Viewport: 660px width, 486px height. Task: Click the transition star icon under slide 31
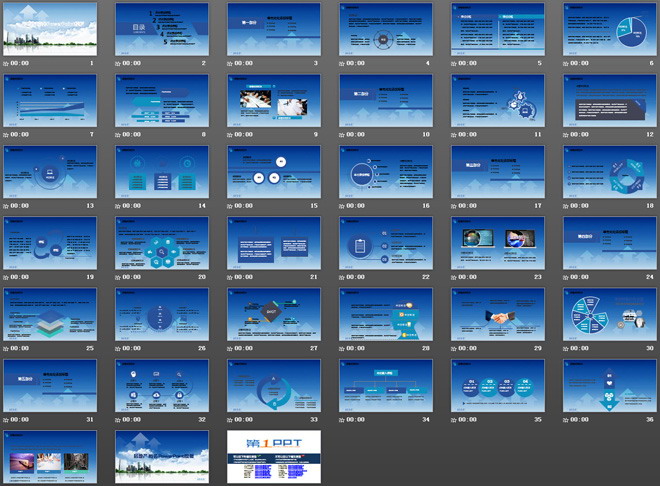pos(8,421)
